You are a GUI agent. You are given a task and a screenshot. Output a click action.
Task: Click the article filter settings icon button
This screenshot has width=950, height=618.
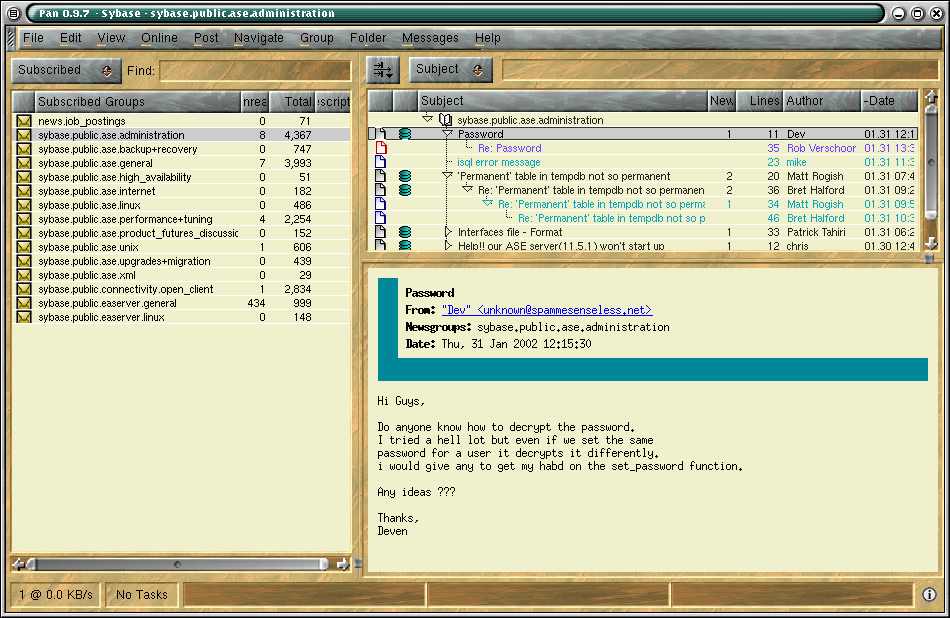pyautogui.click(x=383, y=70)
